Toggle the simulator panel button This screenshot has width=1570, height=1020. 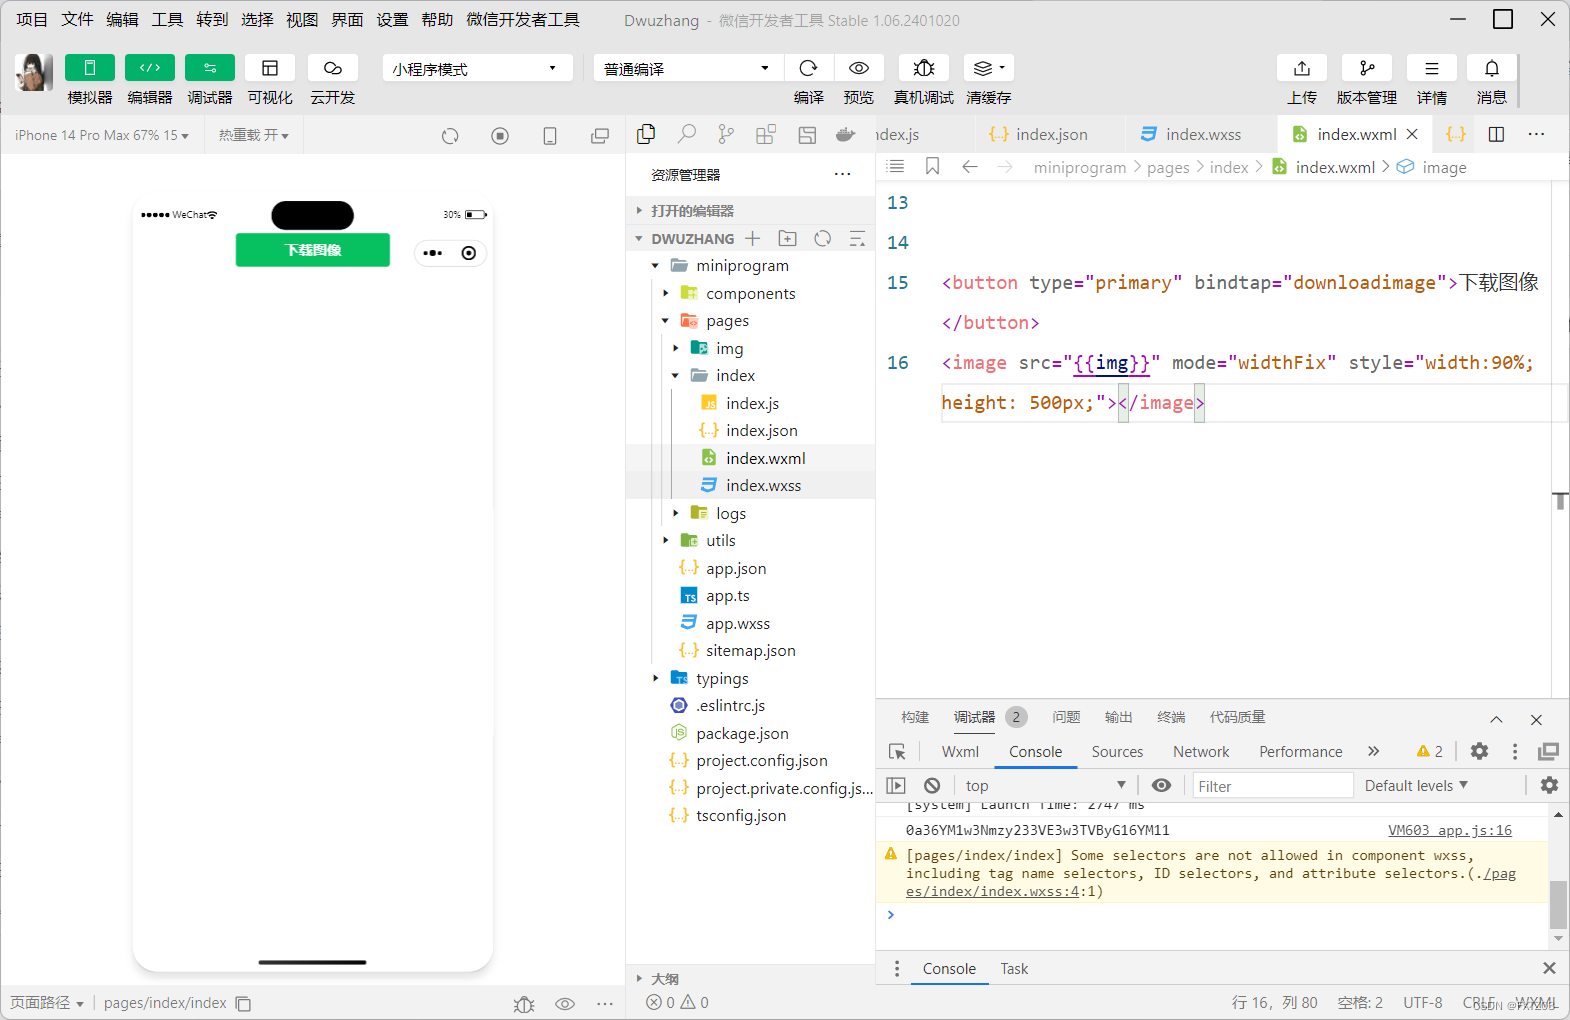click(x=90, y=68)
